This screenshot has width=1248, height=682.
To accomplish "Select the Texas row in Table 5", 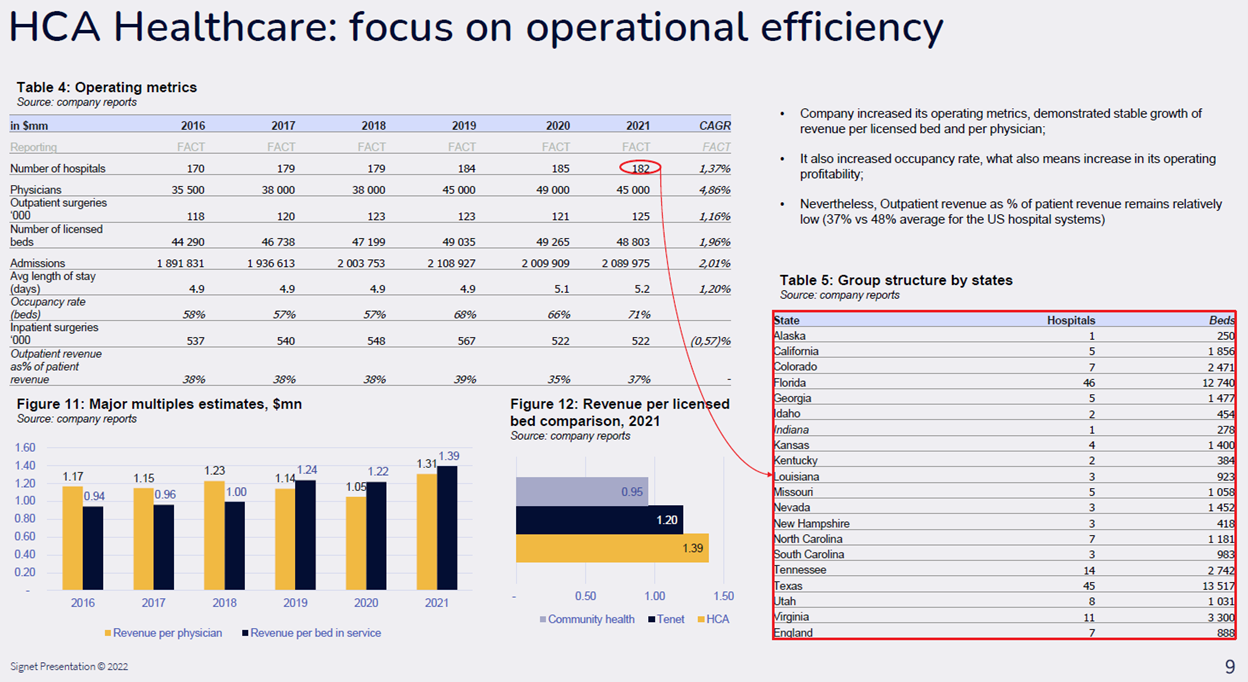I will (1003, 586).
